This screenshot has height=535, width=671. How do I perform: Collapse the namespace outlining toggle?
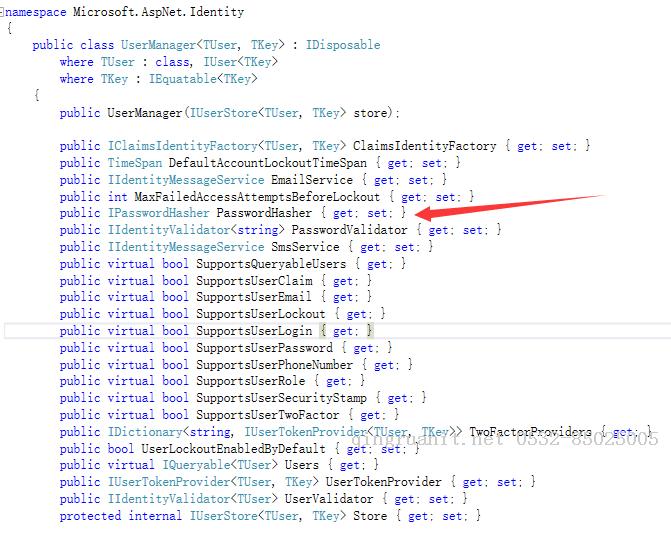point(2,12)
